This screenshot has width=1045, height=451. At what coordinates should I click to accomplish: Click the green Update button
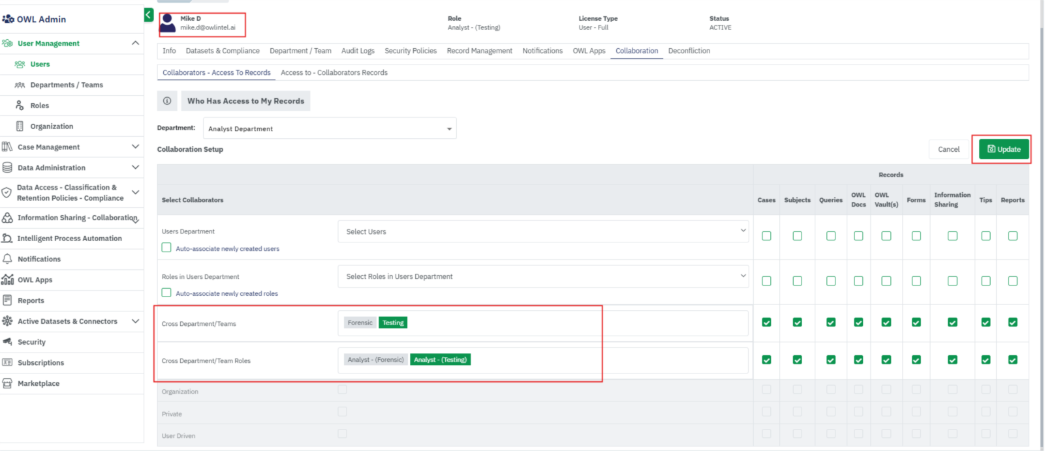pos(1003,149)
